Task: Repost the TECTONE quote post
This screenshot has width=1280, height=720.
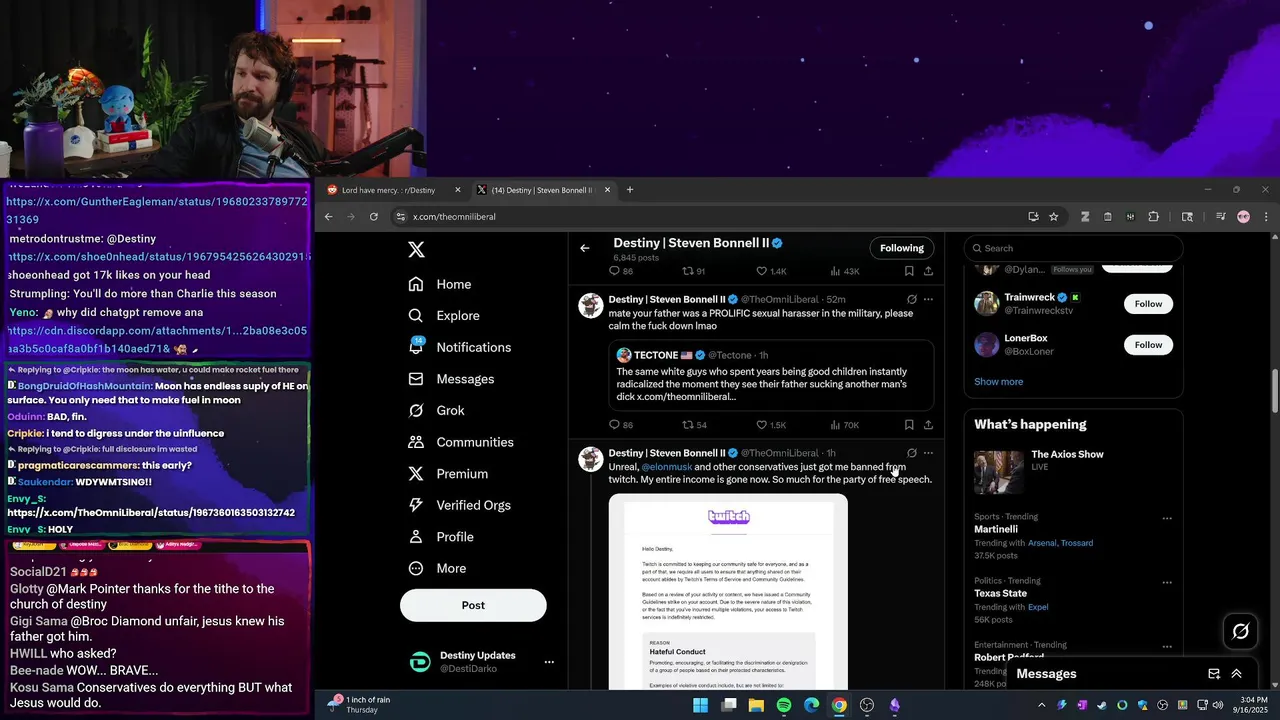Action: pyautogui.click(x=694, y=425)
